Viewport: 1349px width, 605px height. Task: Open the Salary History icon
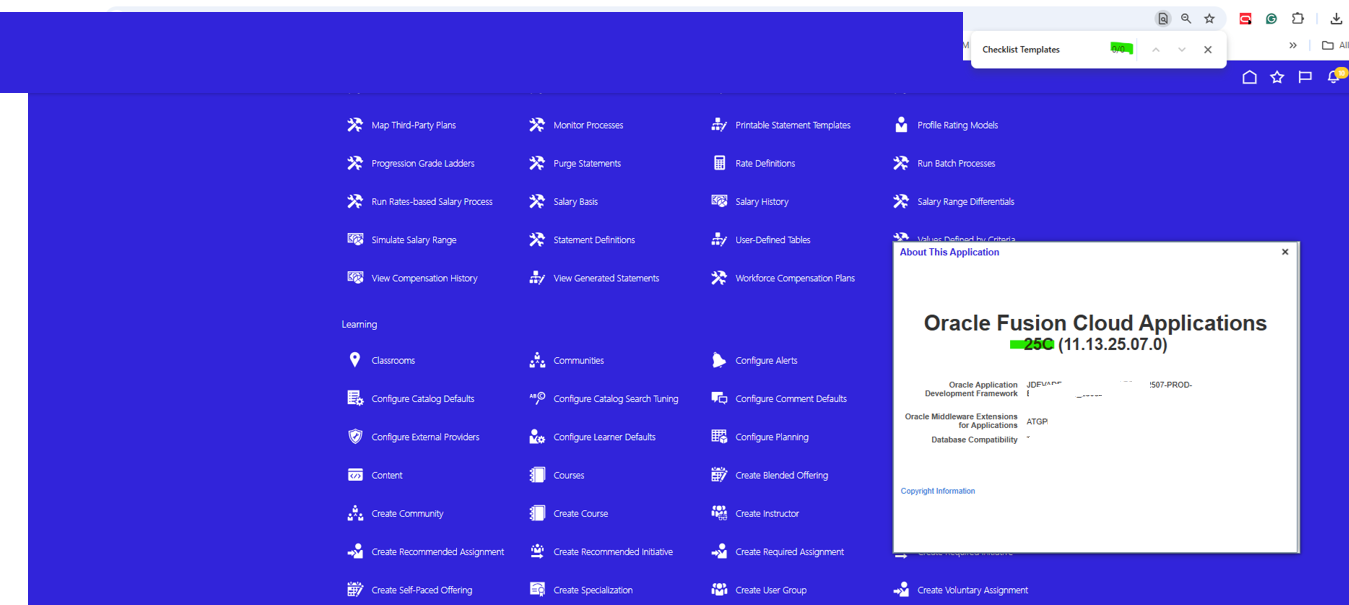pyautogui.click(x=719, y=201)
